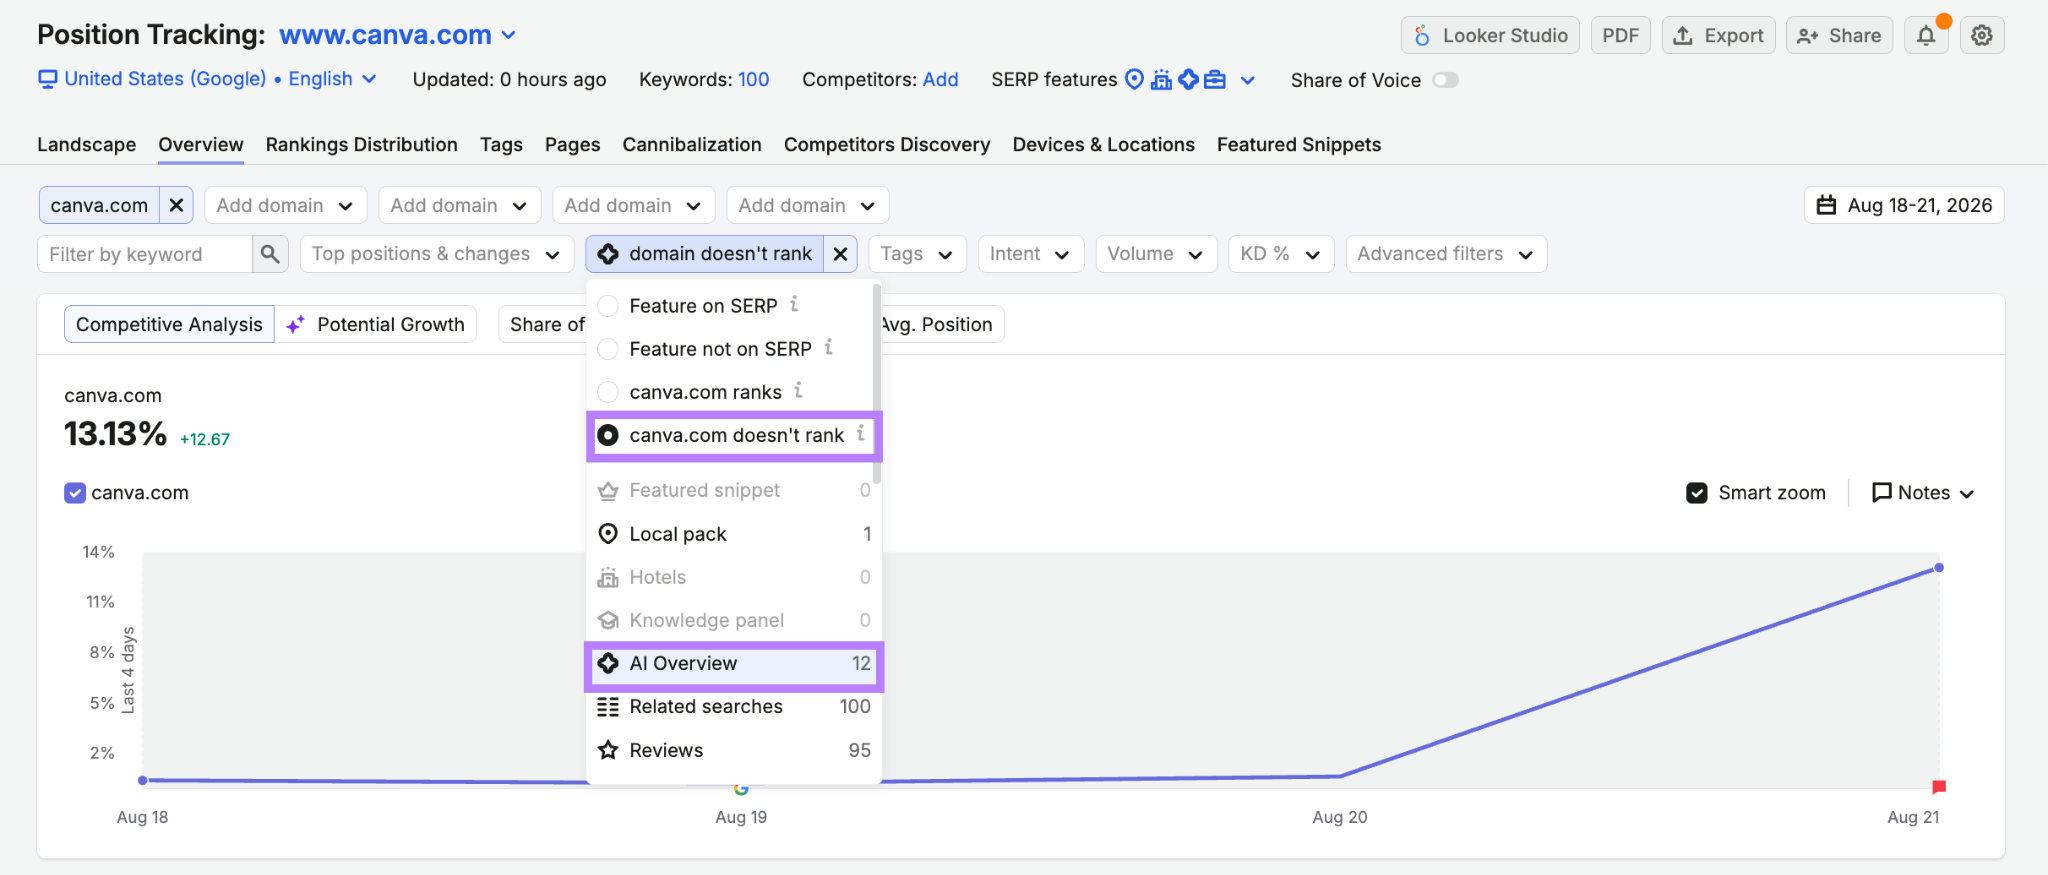
Task: Select the Potential Growth view
Action: click(x=376, y=324)
